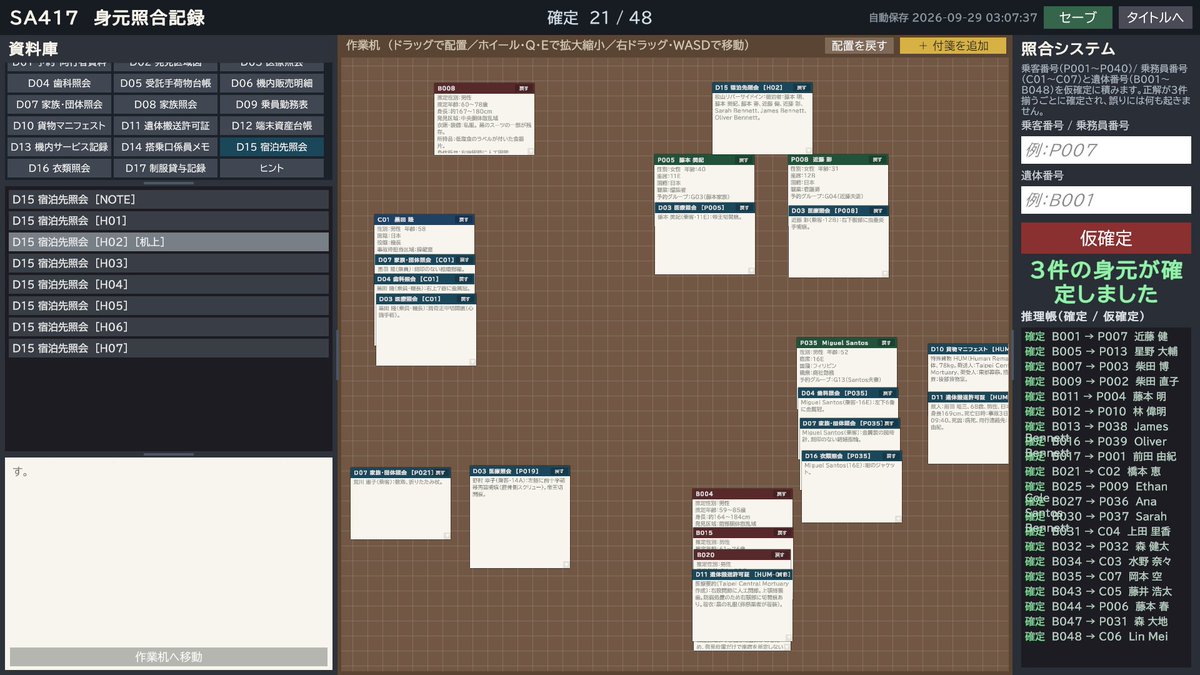Click 戻す on the D16 衣類照会 [P035] card
1200x675 pixels.
pos(891,456)
